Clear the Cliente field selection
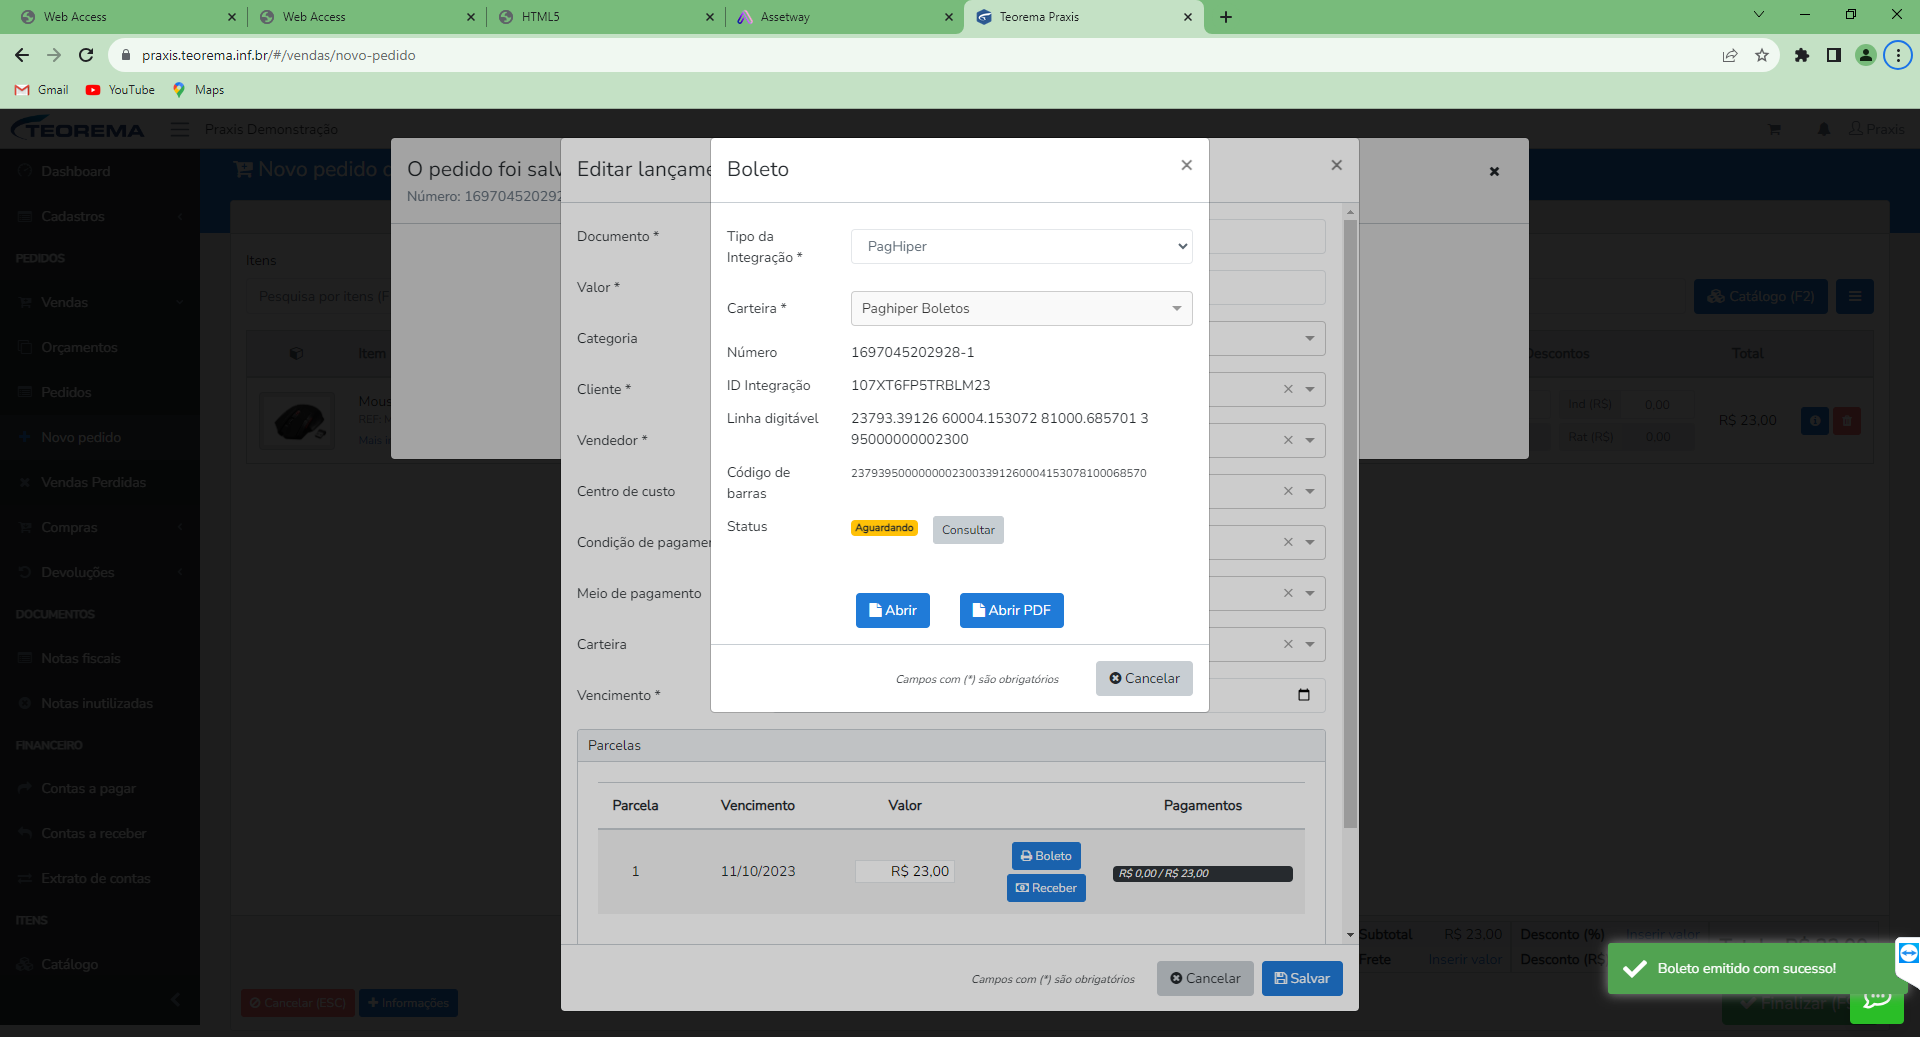Viewport: 1920px width, 1037px height. (1288, 389)
